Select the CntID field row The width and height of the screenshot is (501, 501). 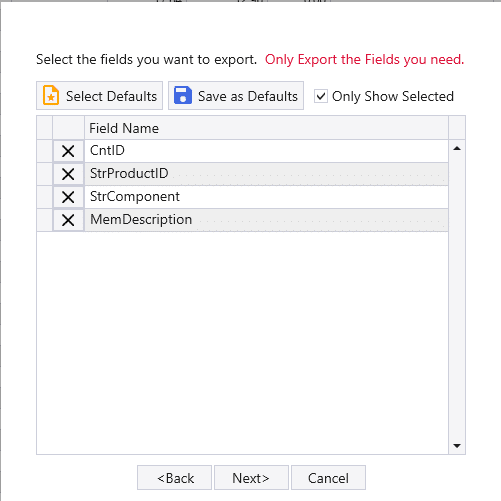click(x=266, y=151)
